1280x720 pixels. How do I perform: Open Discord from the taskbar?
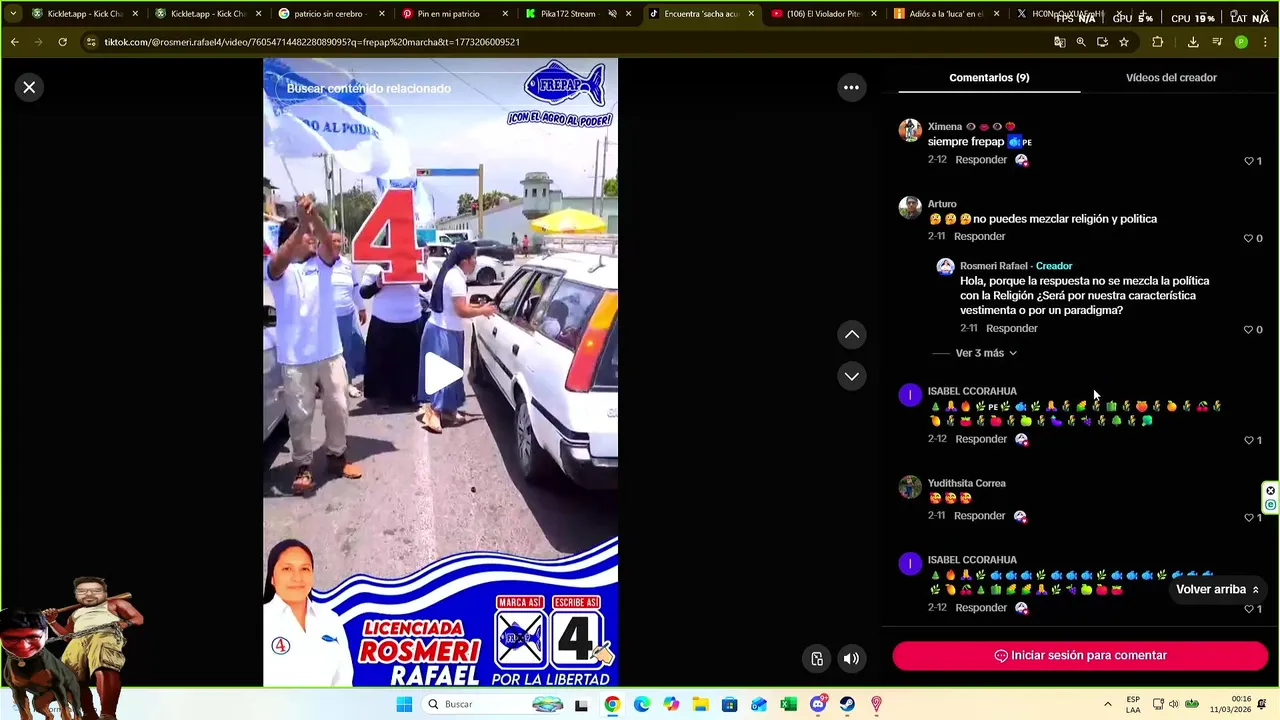click(x=818, y=704)
